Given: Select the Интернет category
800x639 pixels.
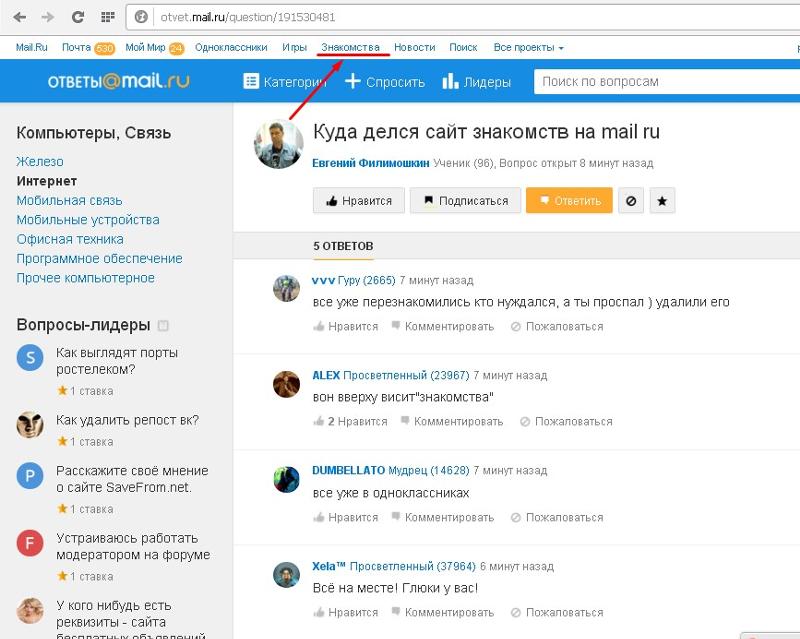Looking at the screenshot, I should coord(47,181).
